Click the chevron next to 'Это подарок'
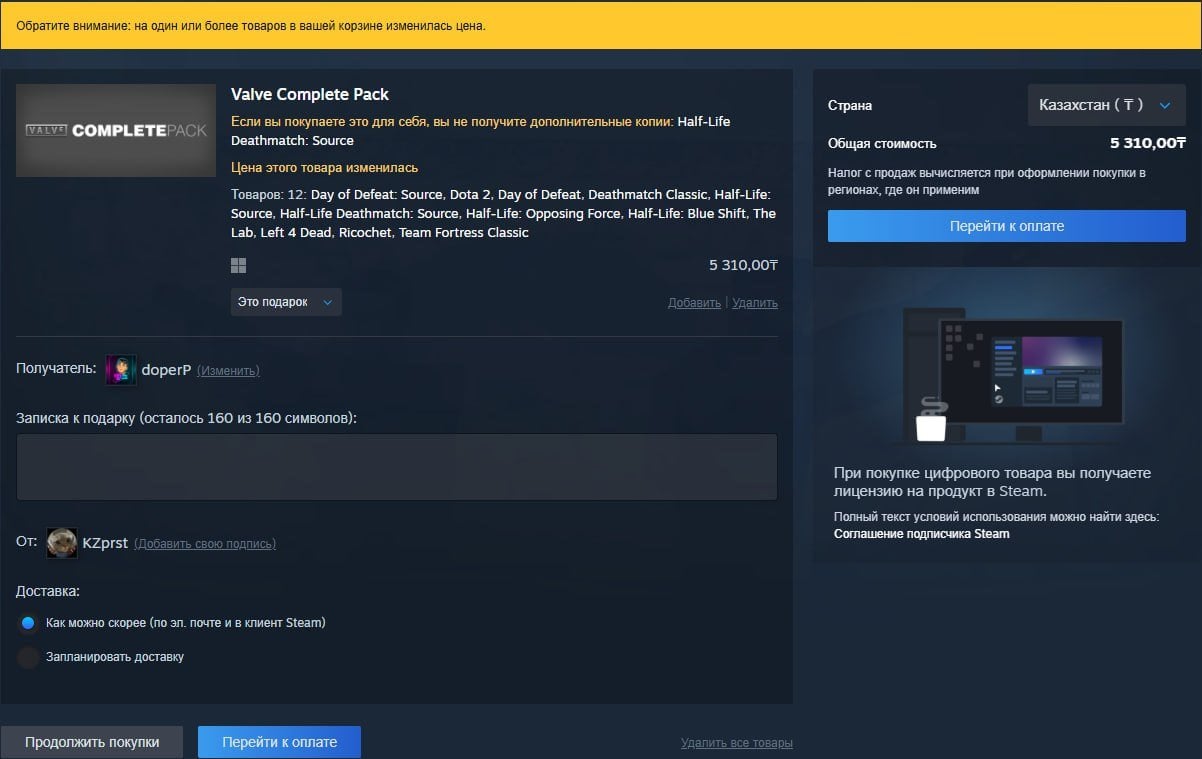 [x=323, y=301]
